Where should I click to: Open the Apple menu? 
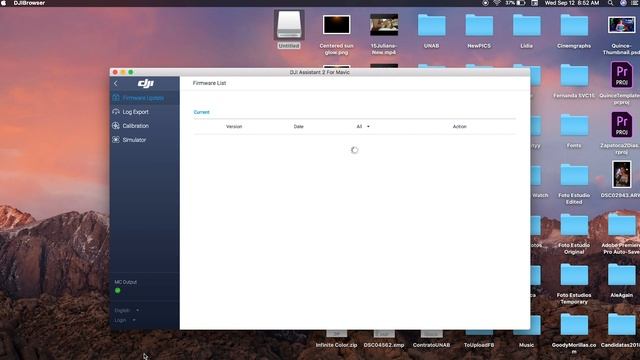click(4, 3)
